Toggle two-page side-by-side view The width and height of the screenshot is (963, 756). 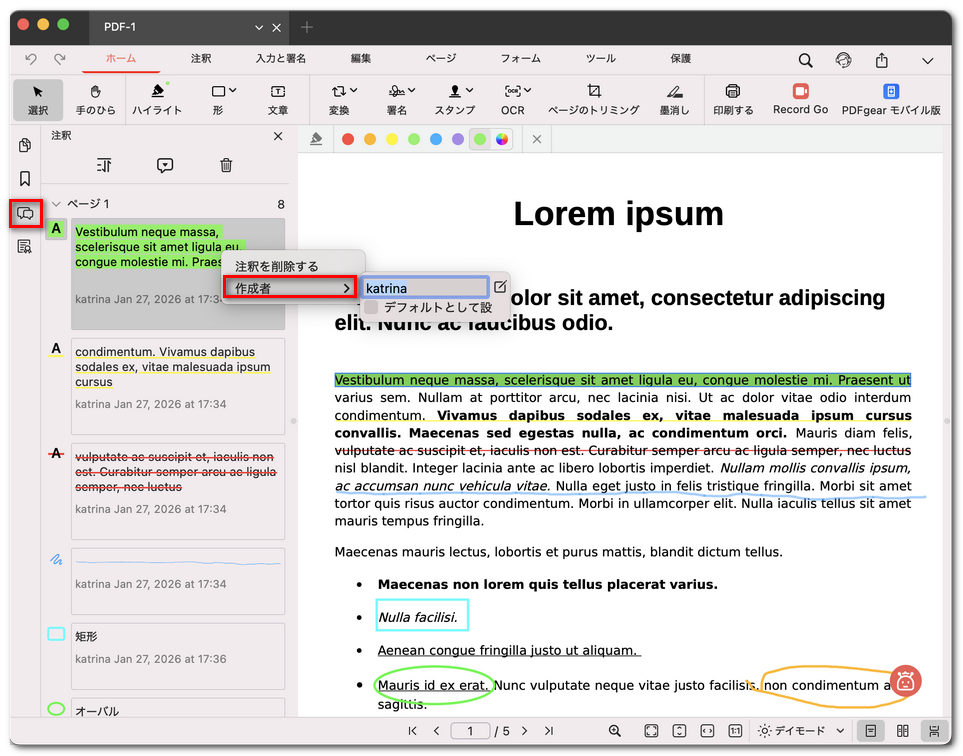[x=902, y=731]
